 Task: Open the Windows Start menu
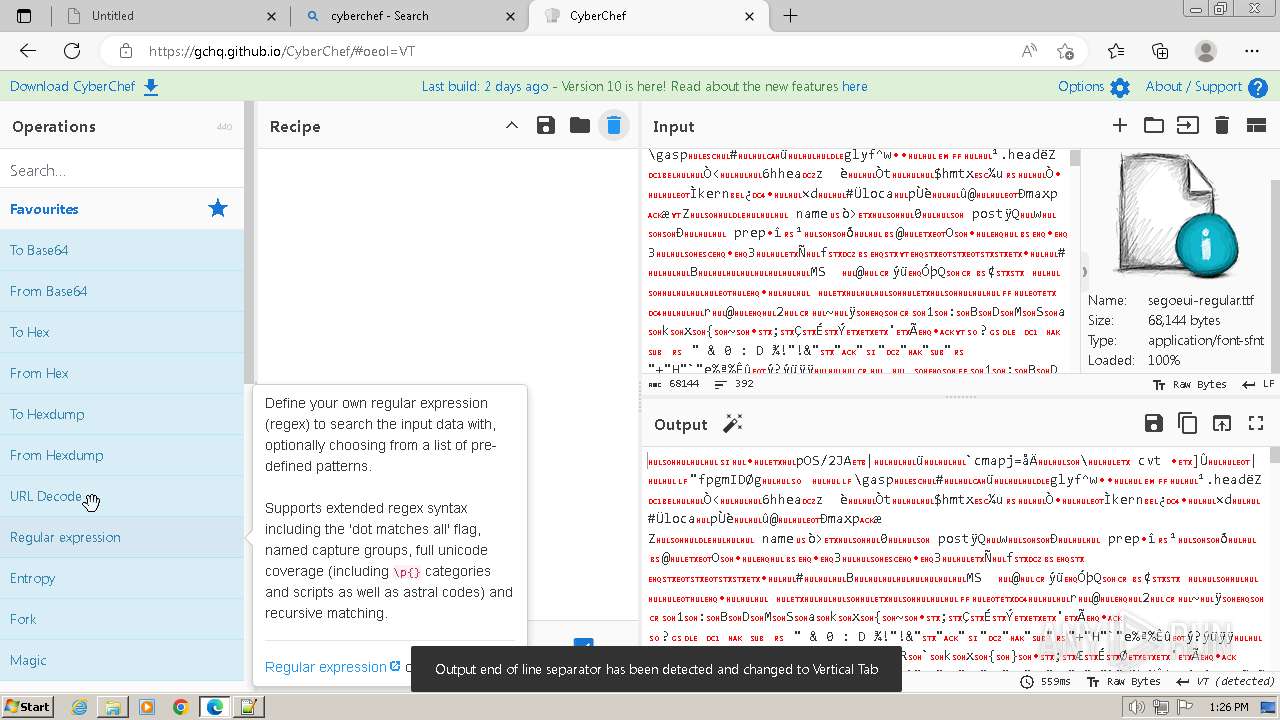point(27,706)
